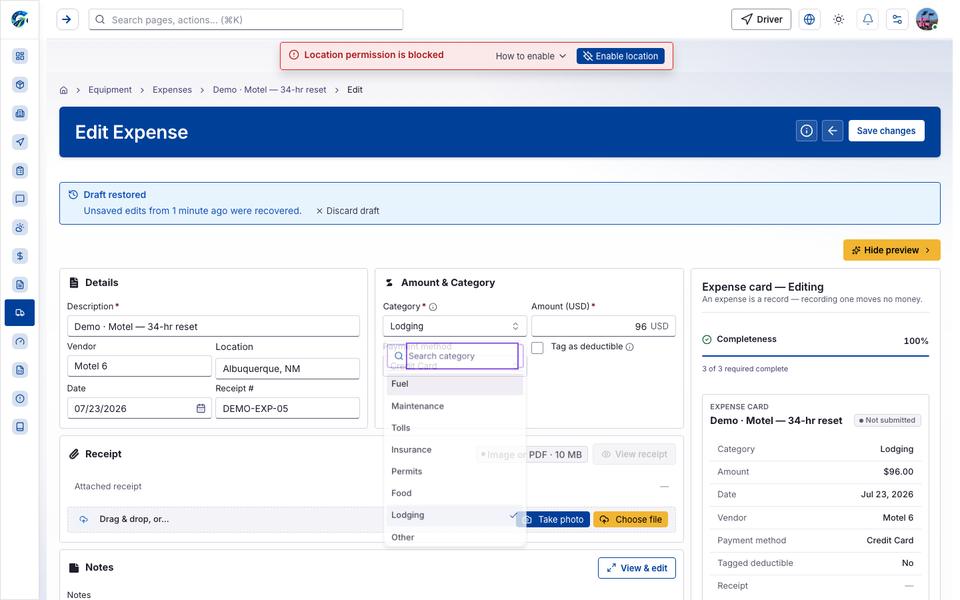Check the Tag as deductible checkbox
This screenshot has height=600, width=960.
click(x=538, y=348)
